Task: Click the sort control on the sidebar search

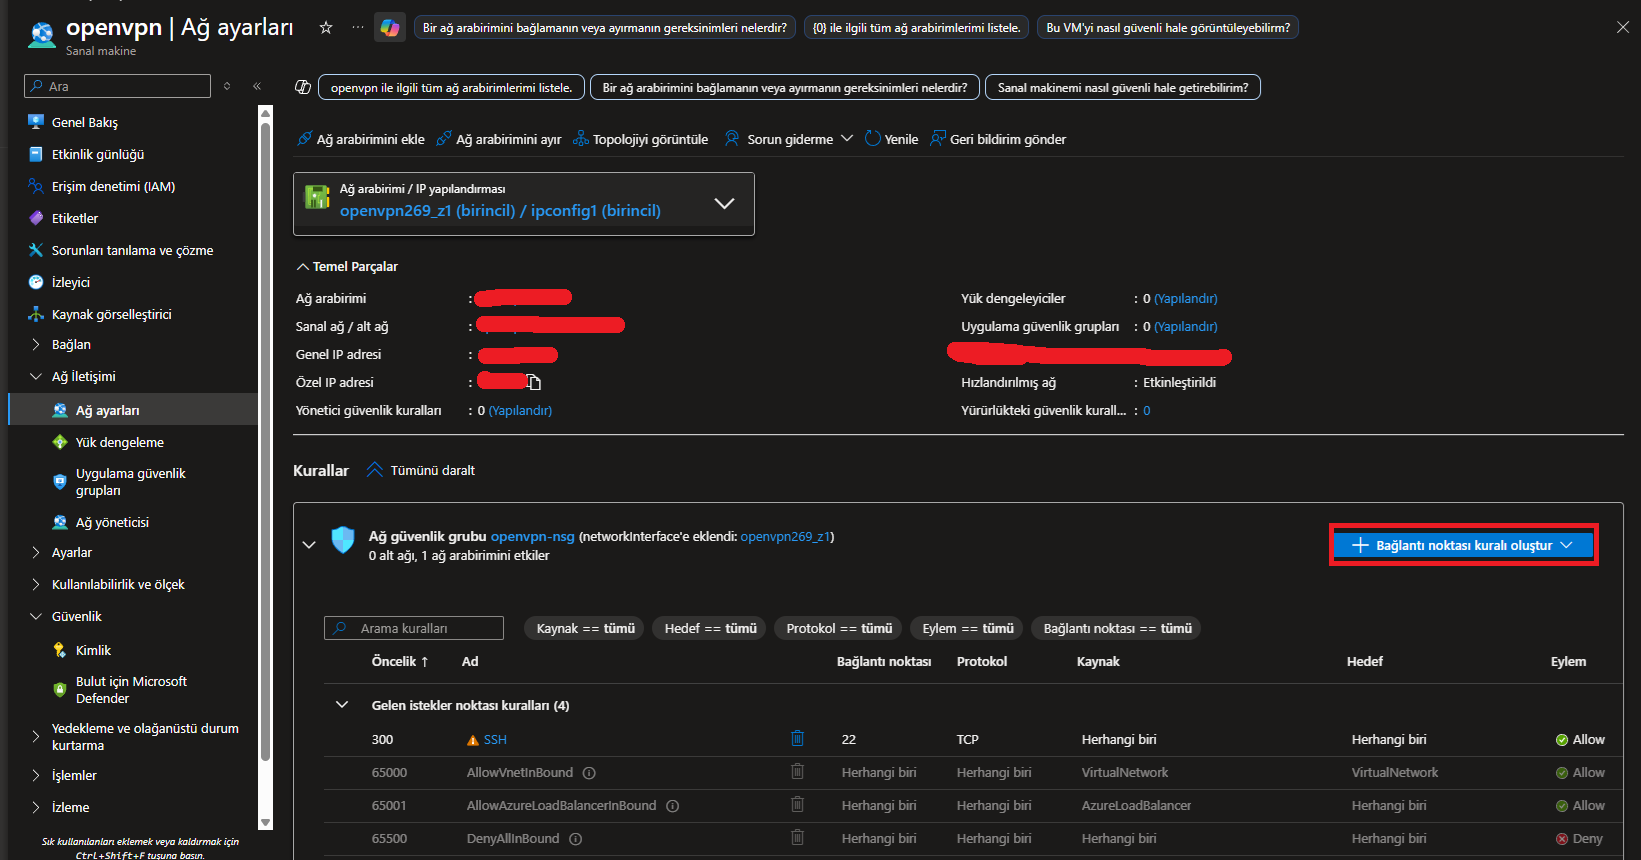Action: click(x=227, y=86)
